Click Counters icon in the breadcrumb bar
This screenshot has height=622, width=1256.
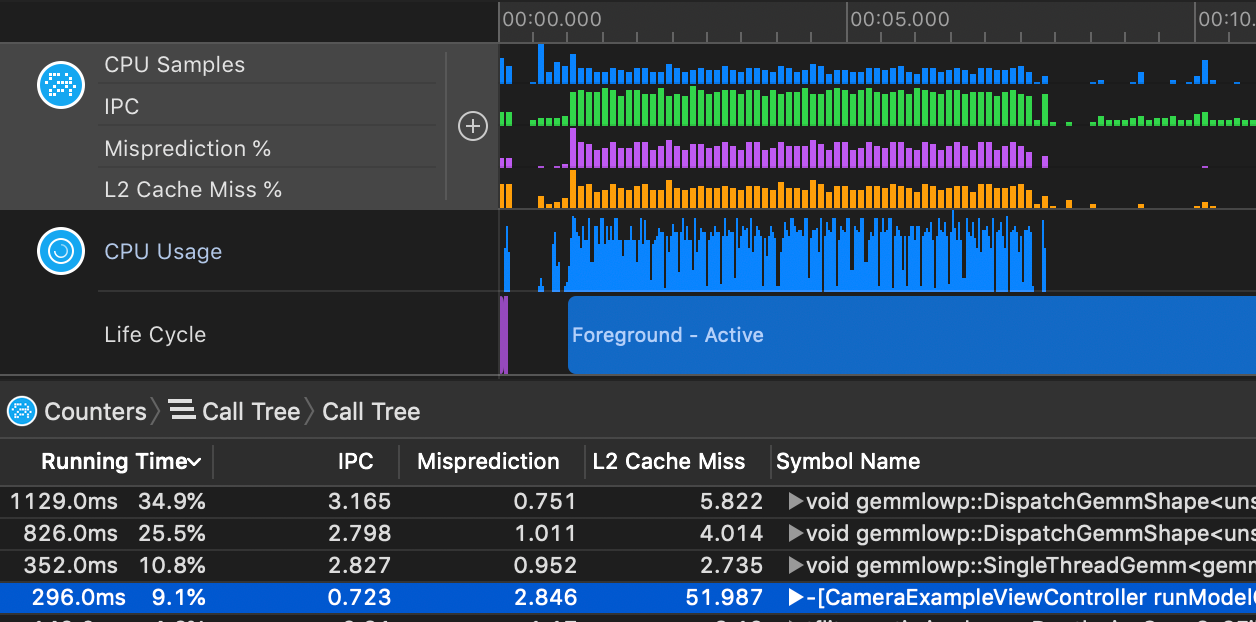(x=21, y=411)
